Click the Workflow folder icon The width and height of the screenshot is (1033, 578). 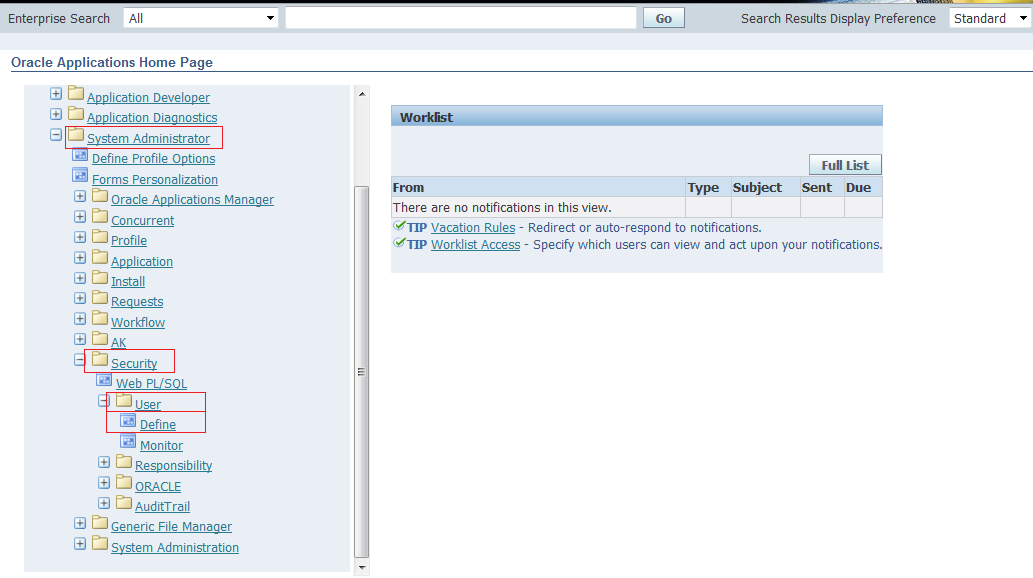[x=100, y=320]
